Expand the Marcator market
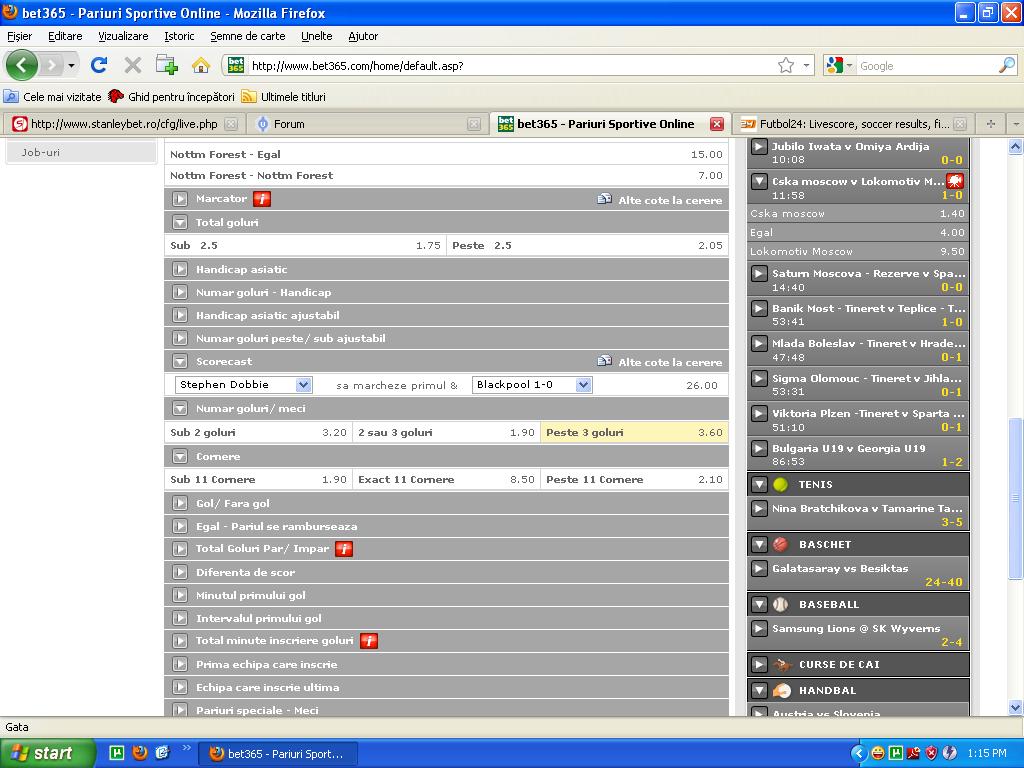The height and width of the screenshot is (768, 1024). click(180, 199)
